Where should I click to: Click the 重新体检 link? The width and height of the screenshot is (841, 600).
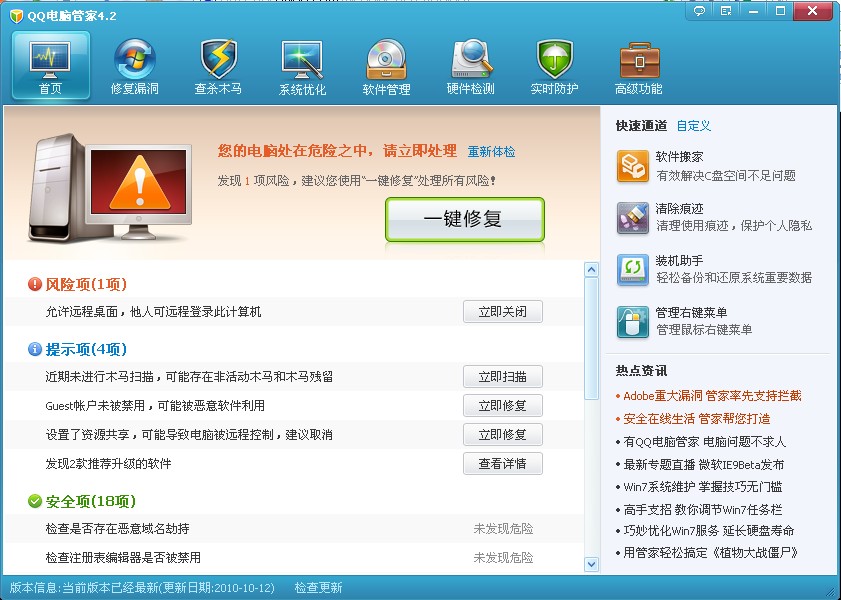(491, 152)
